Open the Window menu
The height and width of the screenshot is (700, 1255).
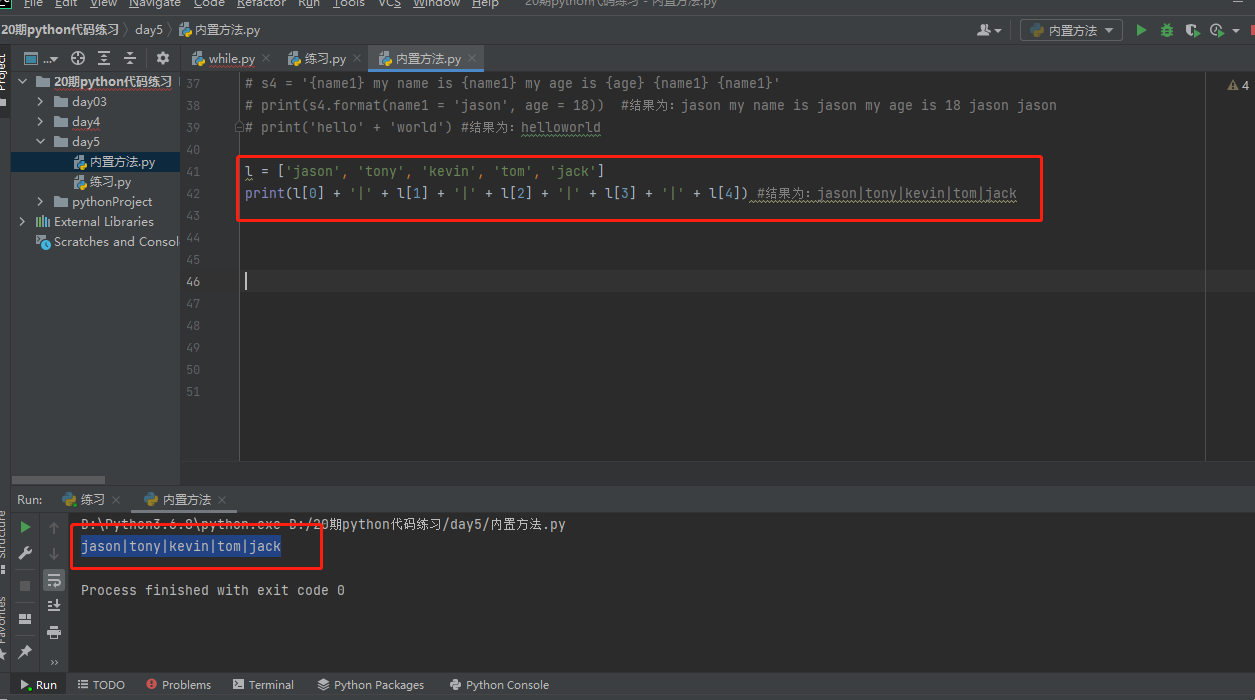pyautogui.click(x=437, y=4)
